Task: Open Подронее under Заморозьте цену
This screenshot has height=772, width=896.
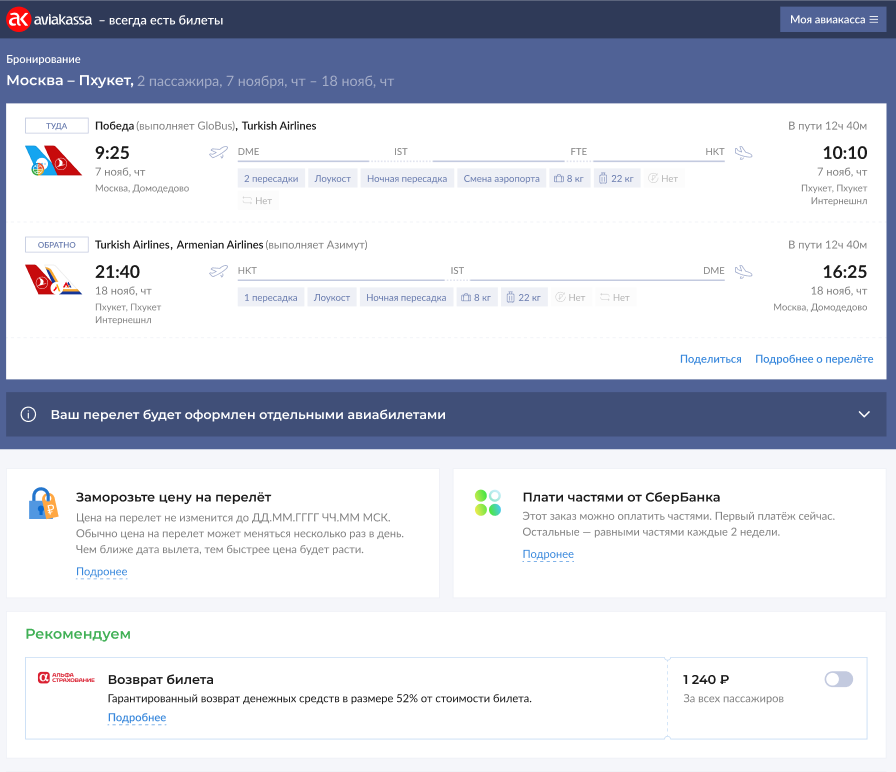Action: [x=102, y=571]
